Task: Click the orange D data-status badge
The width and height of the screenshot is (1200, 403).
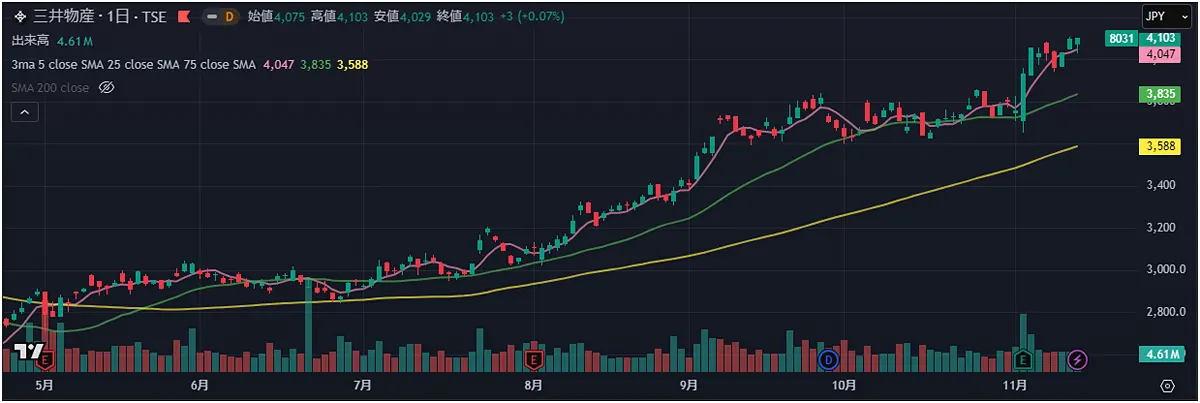Action: point(229,17)
